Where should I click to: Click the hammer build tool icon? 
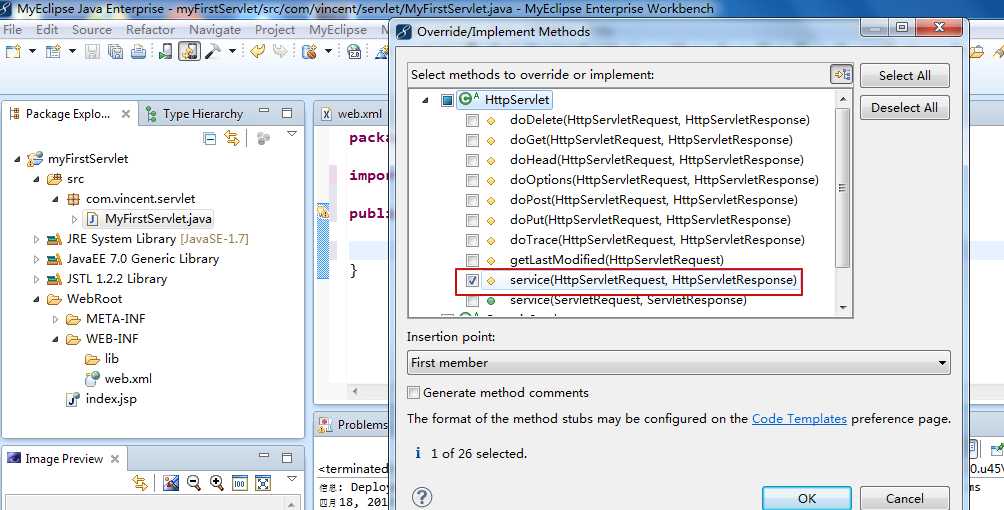click(x=212, y=51)
